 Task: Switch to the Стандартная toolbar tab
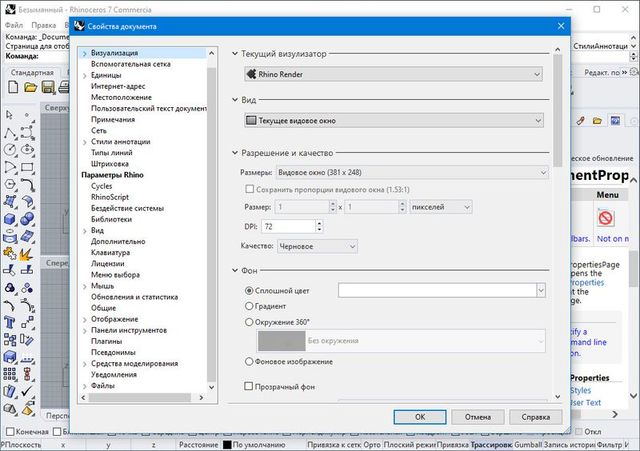coord(32,73)
